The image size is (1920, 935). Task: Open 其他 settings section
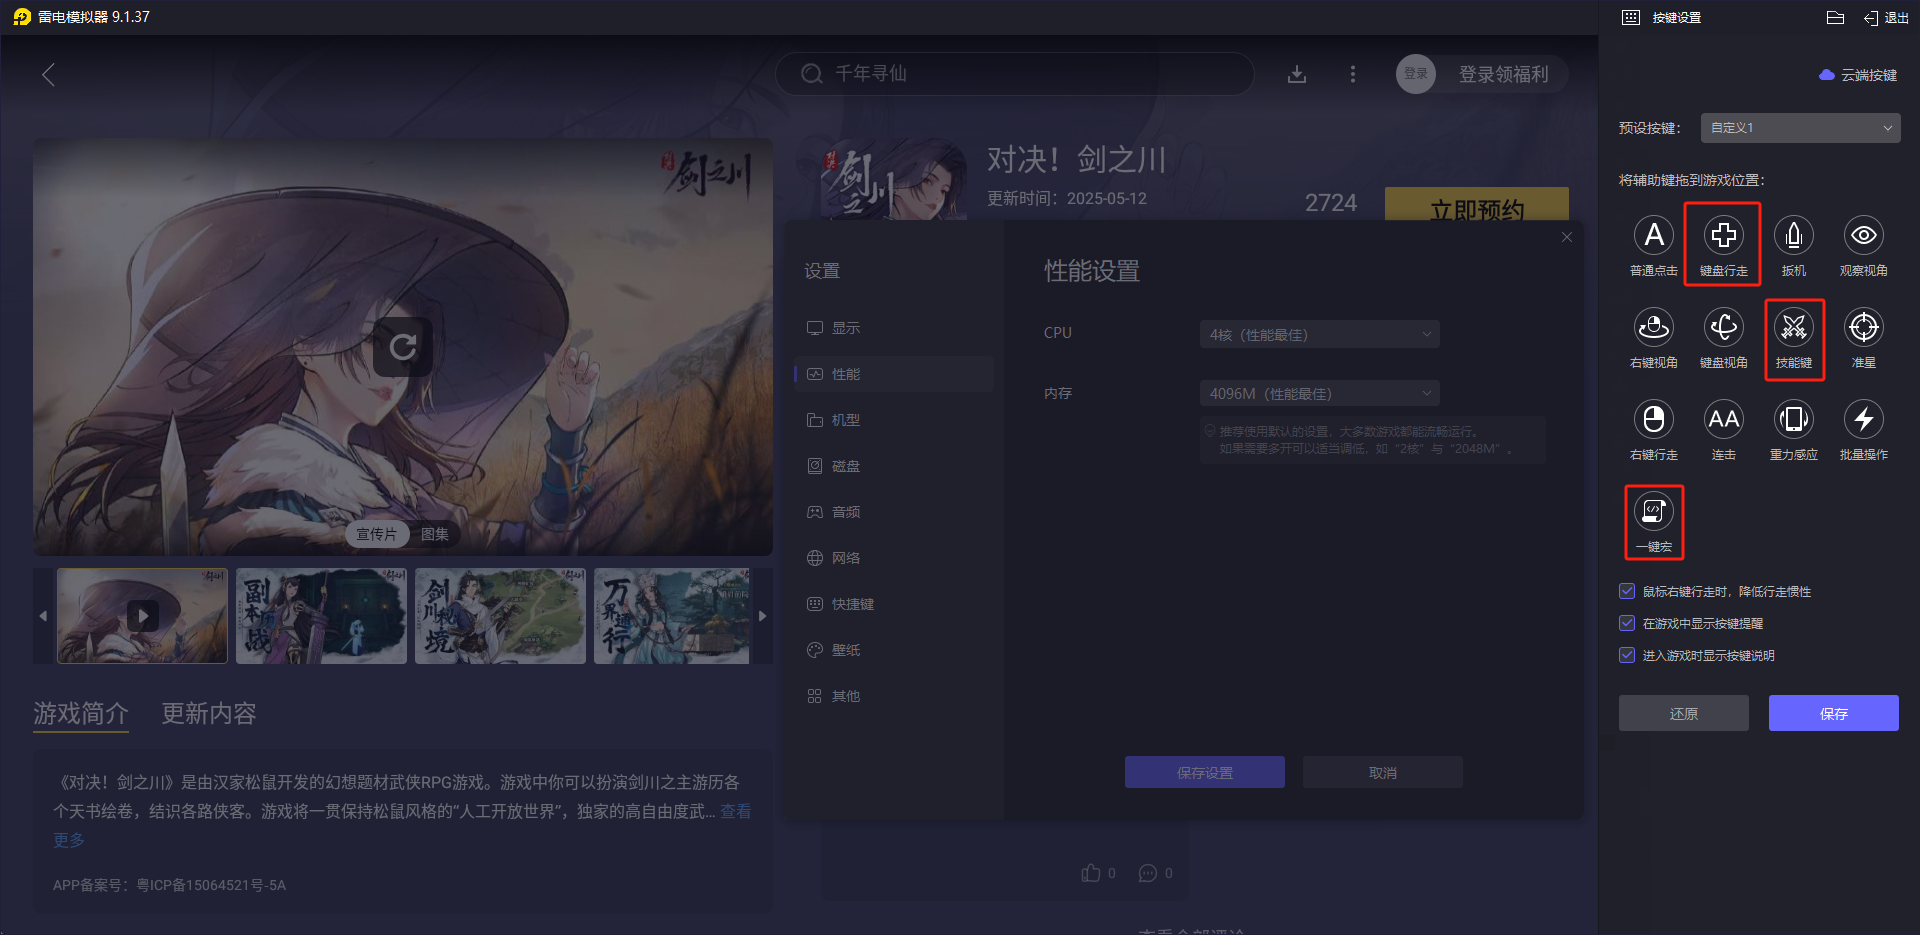[894, 696]
